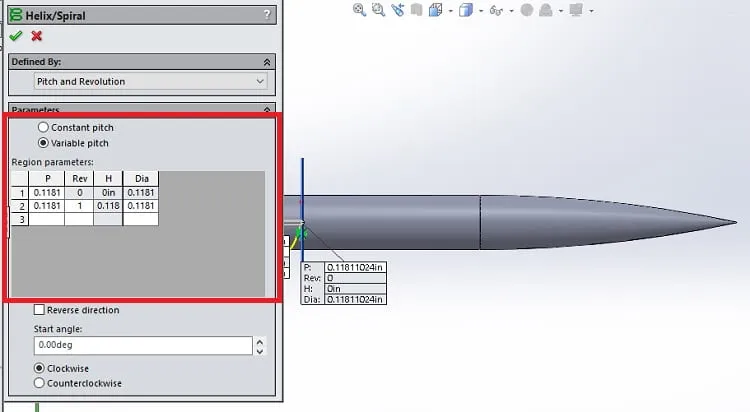Activate the Zoom to Area tool
This screenshot has height=412, width=750.
click(378, 10)
